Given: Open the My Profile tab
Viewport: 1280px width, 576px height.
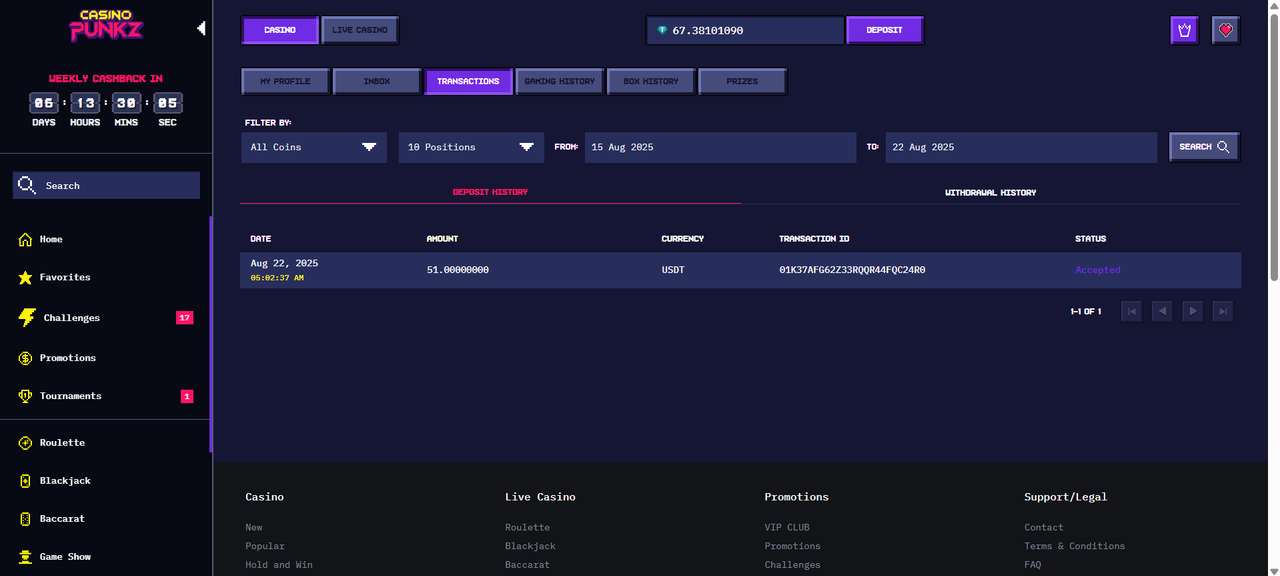Looking at the screenshot, I should pos(285,81).
